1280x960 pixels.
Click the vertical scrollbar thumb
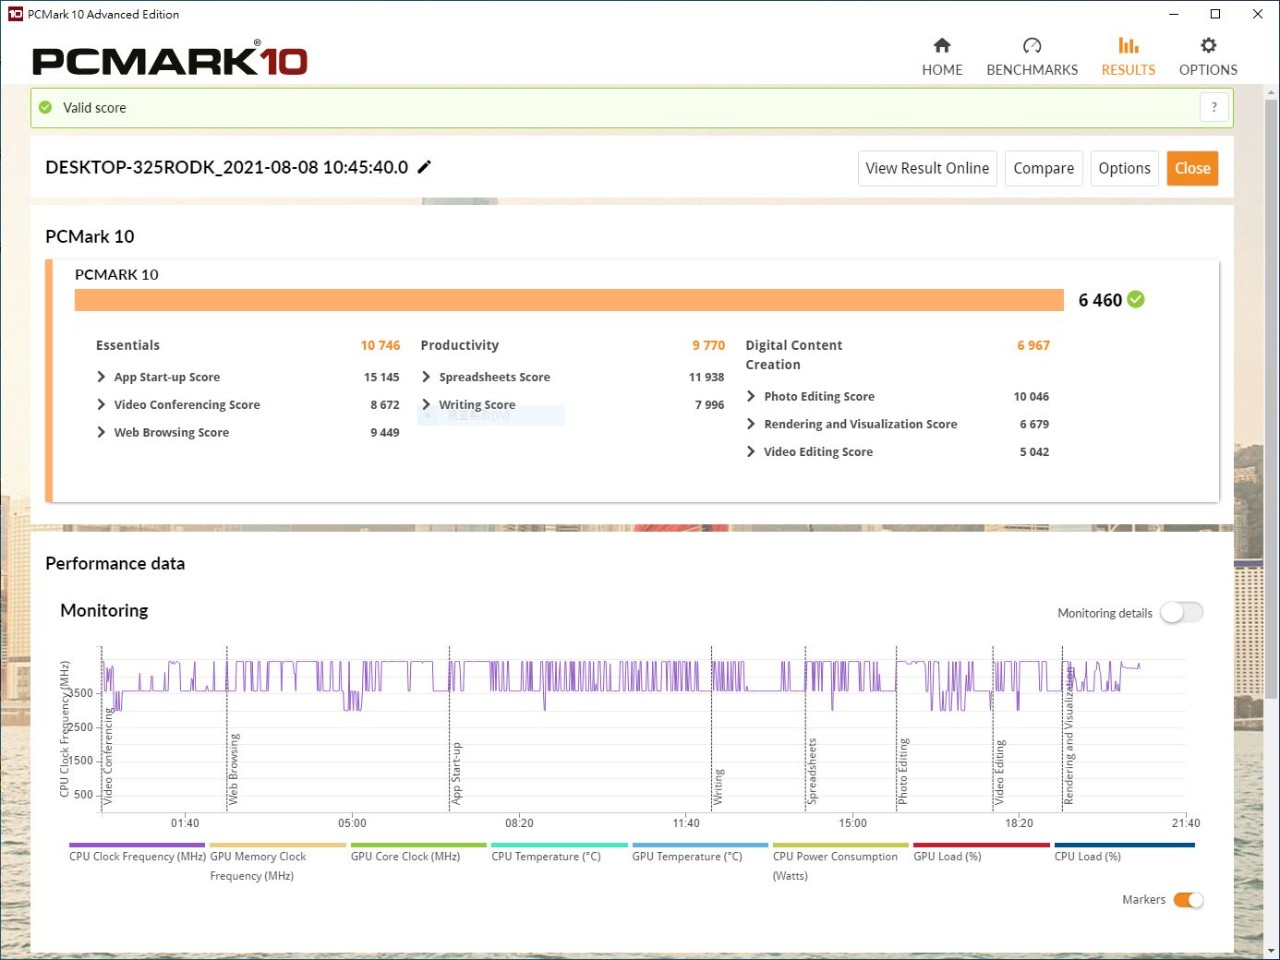point(1271,400)
